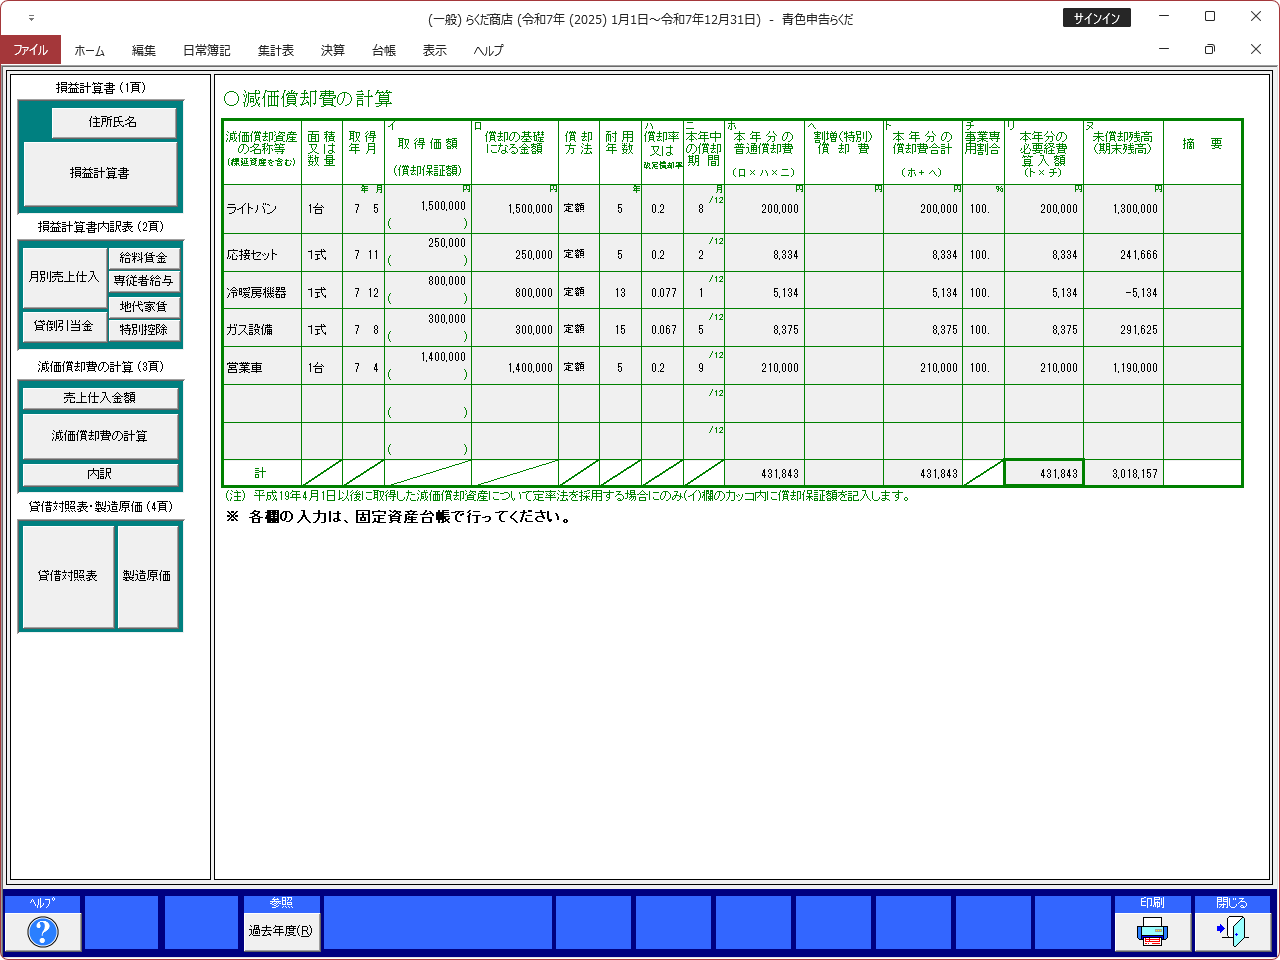Open the 製造原価 page
The width and height of the screenshot is (1280, 960).
pyautogui.click(x=147, y=576)
